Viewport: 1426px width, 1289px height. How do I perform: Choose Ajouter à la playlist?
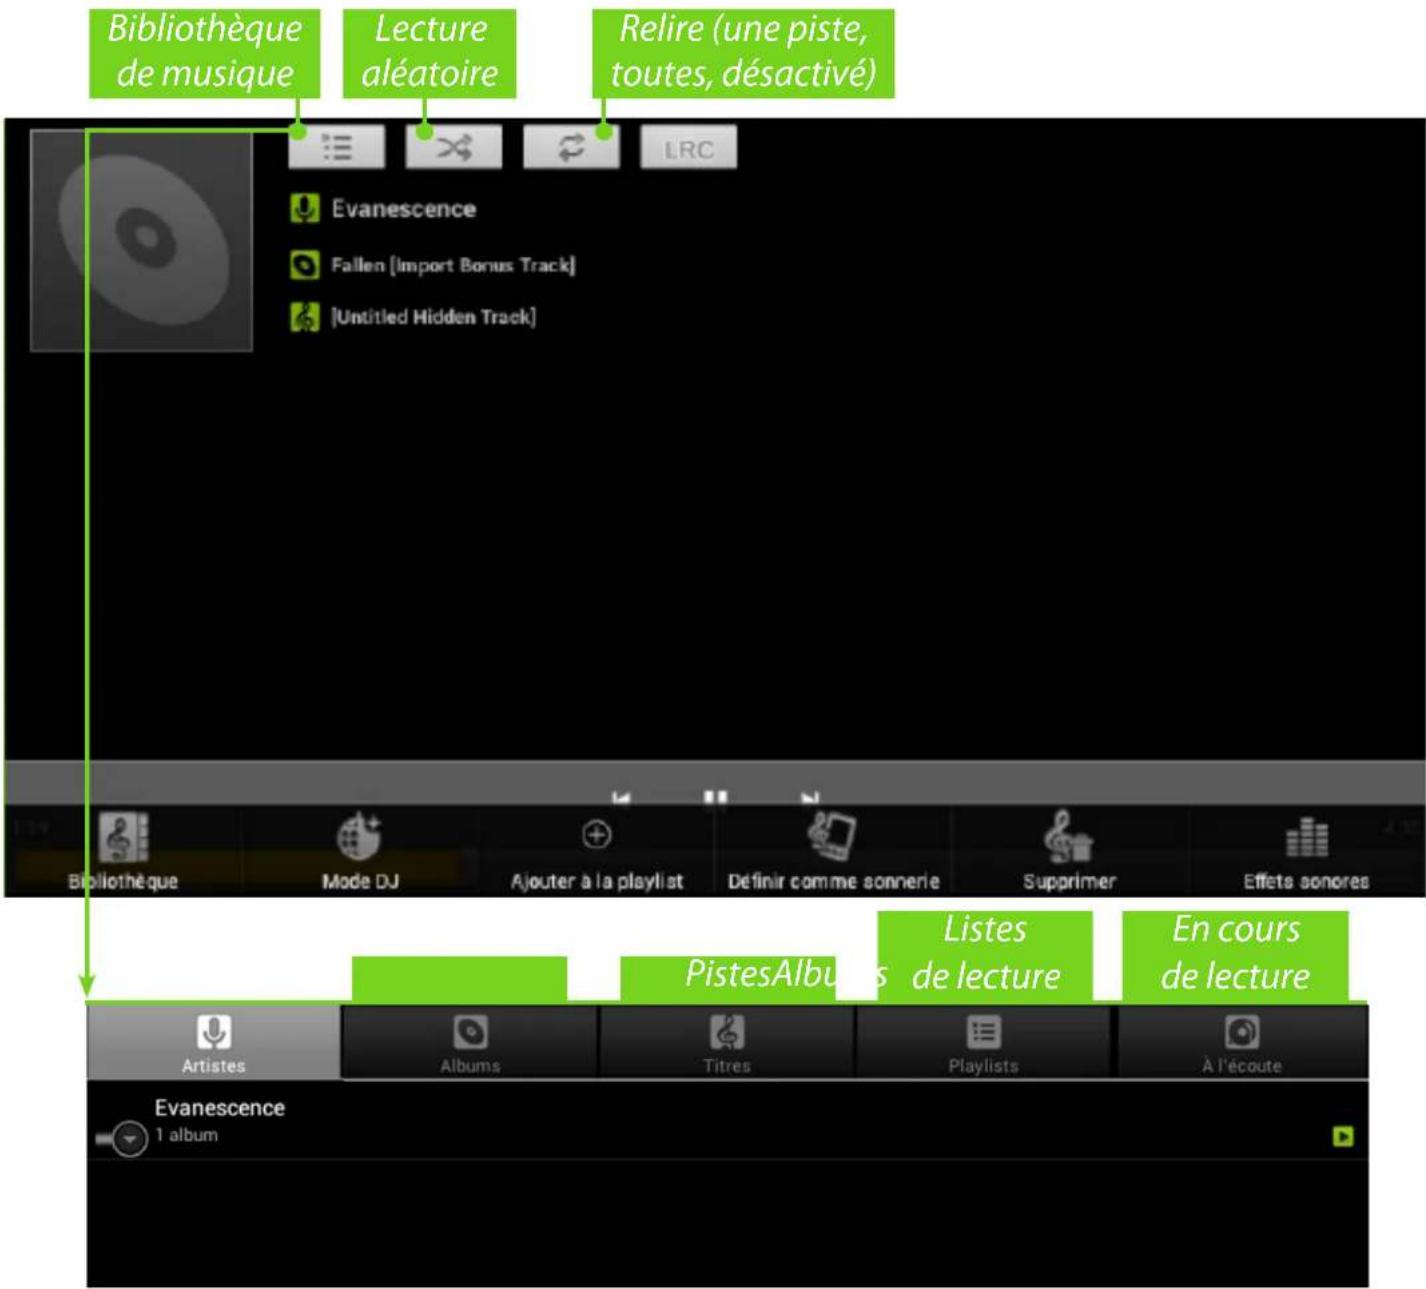597,851
